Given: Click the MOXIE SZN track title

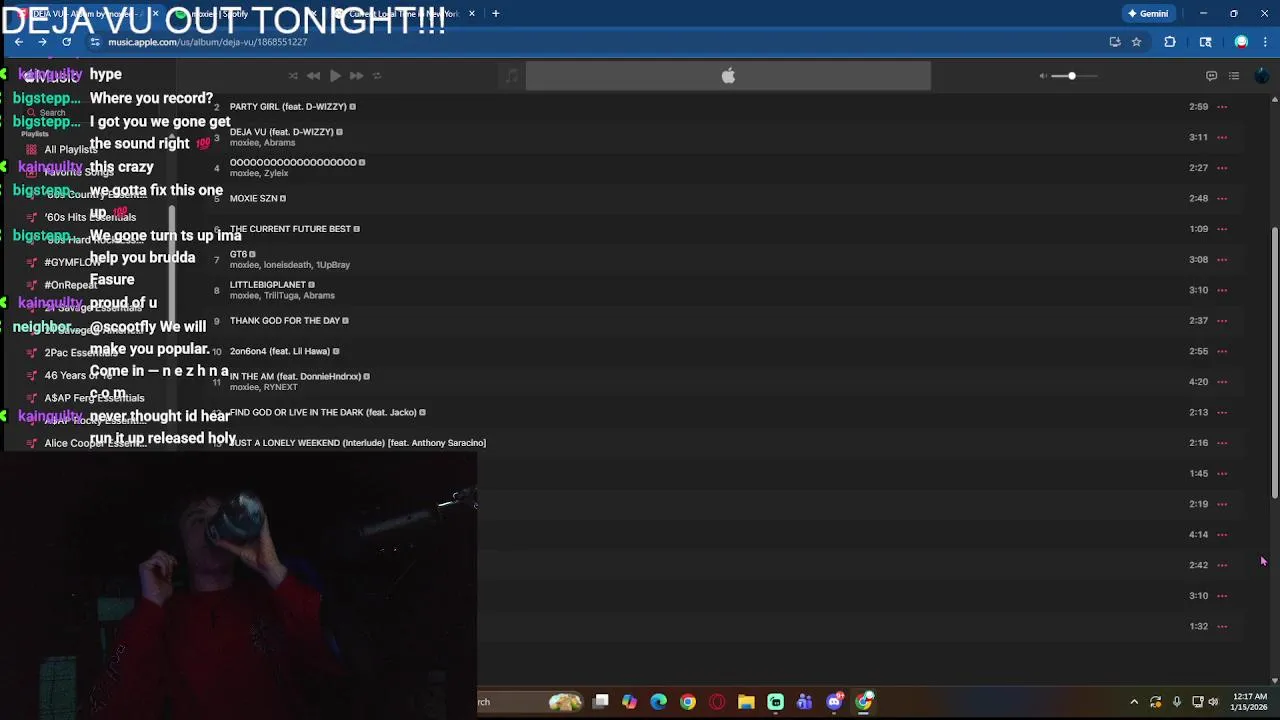Looking at the screenshot, I should click(x=253, y=198).
